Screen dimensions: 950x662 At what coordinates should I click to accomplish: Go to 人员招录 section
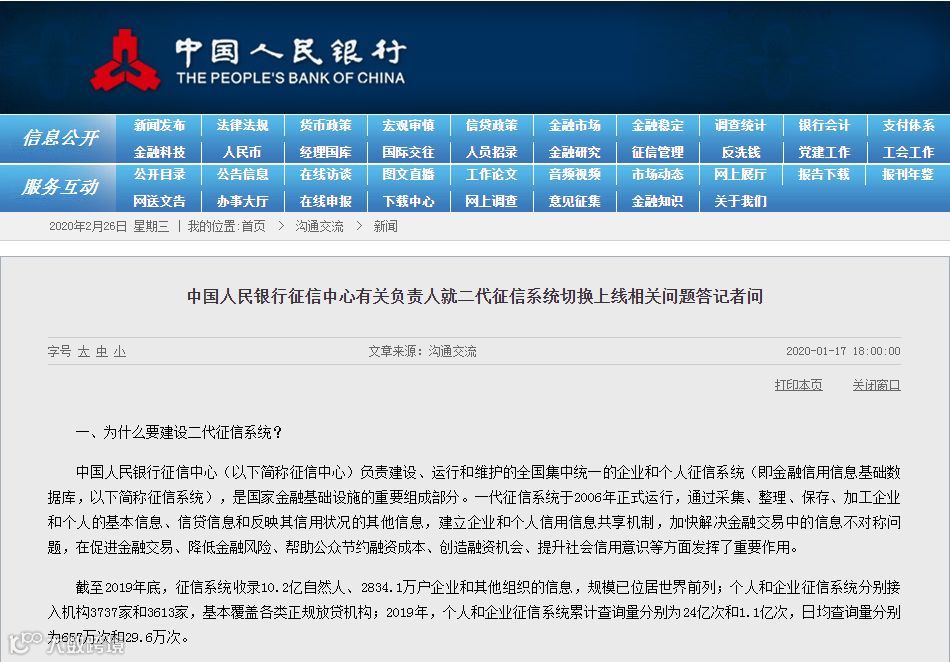(491, 152)
